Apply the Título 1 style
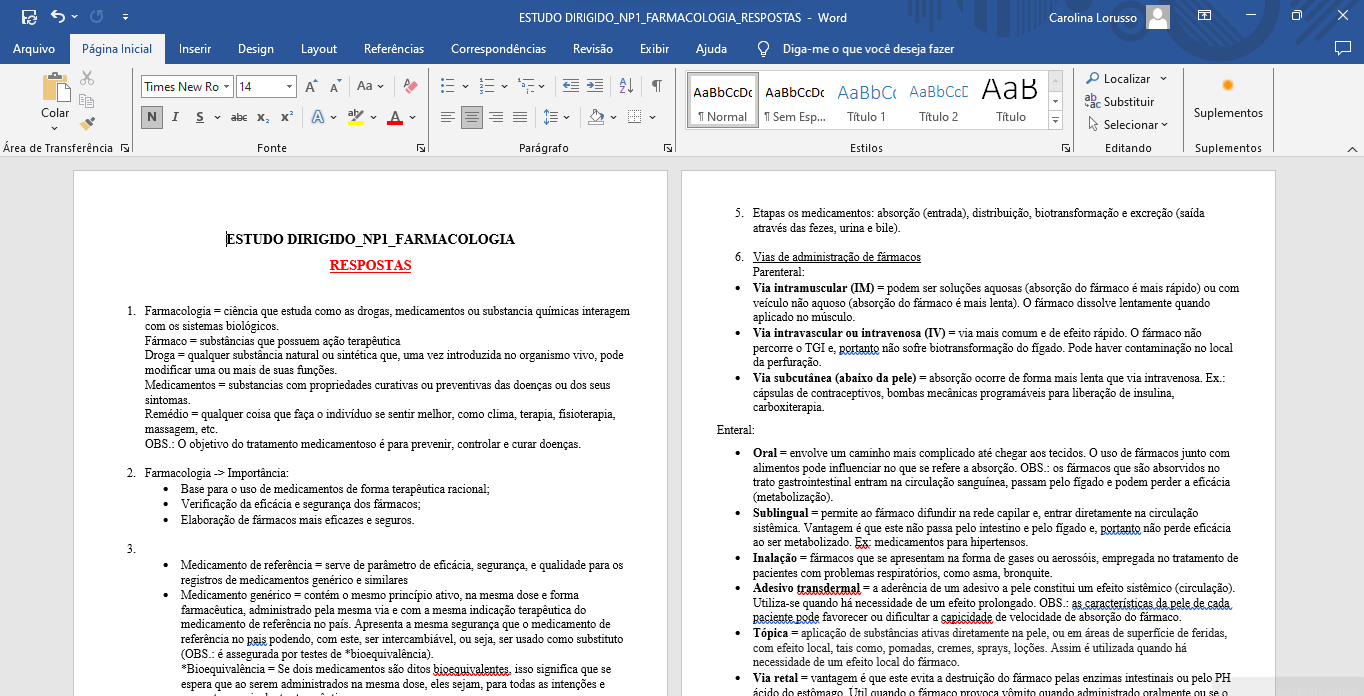The image size is (1364, 696). 866,100
